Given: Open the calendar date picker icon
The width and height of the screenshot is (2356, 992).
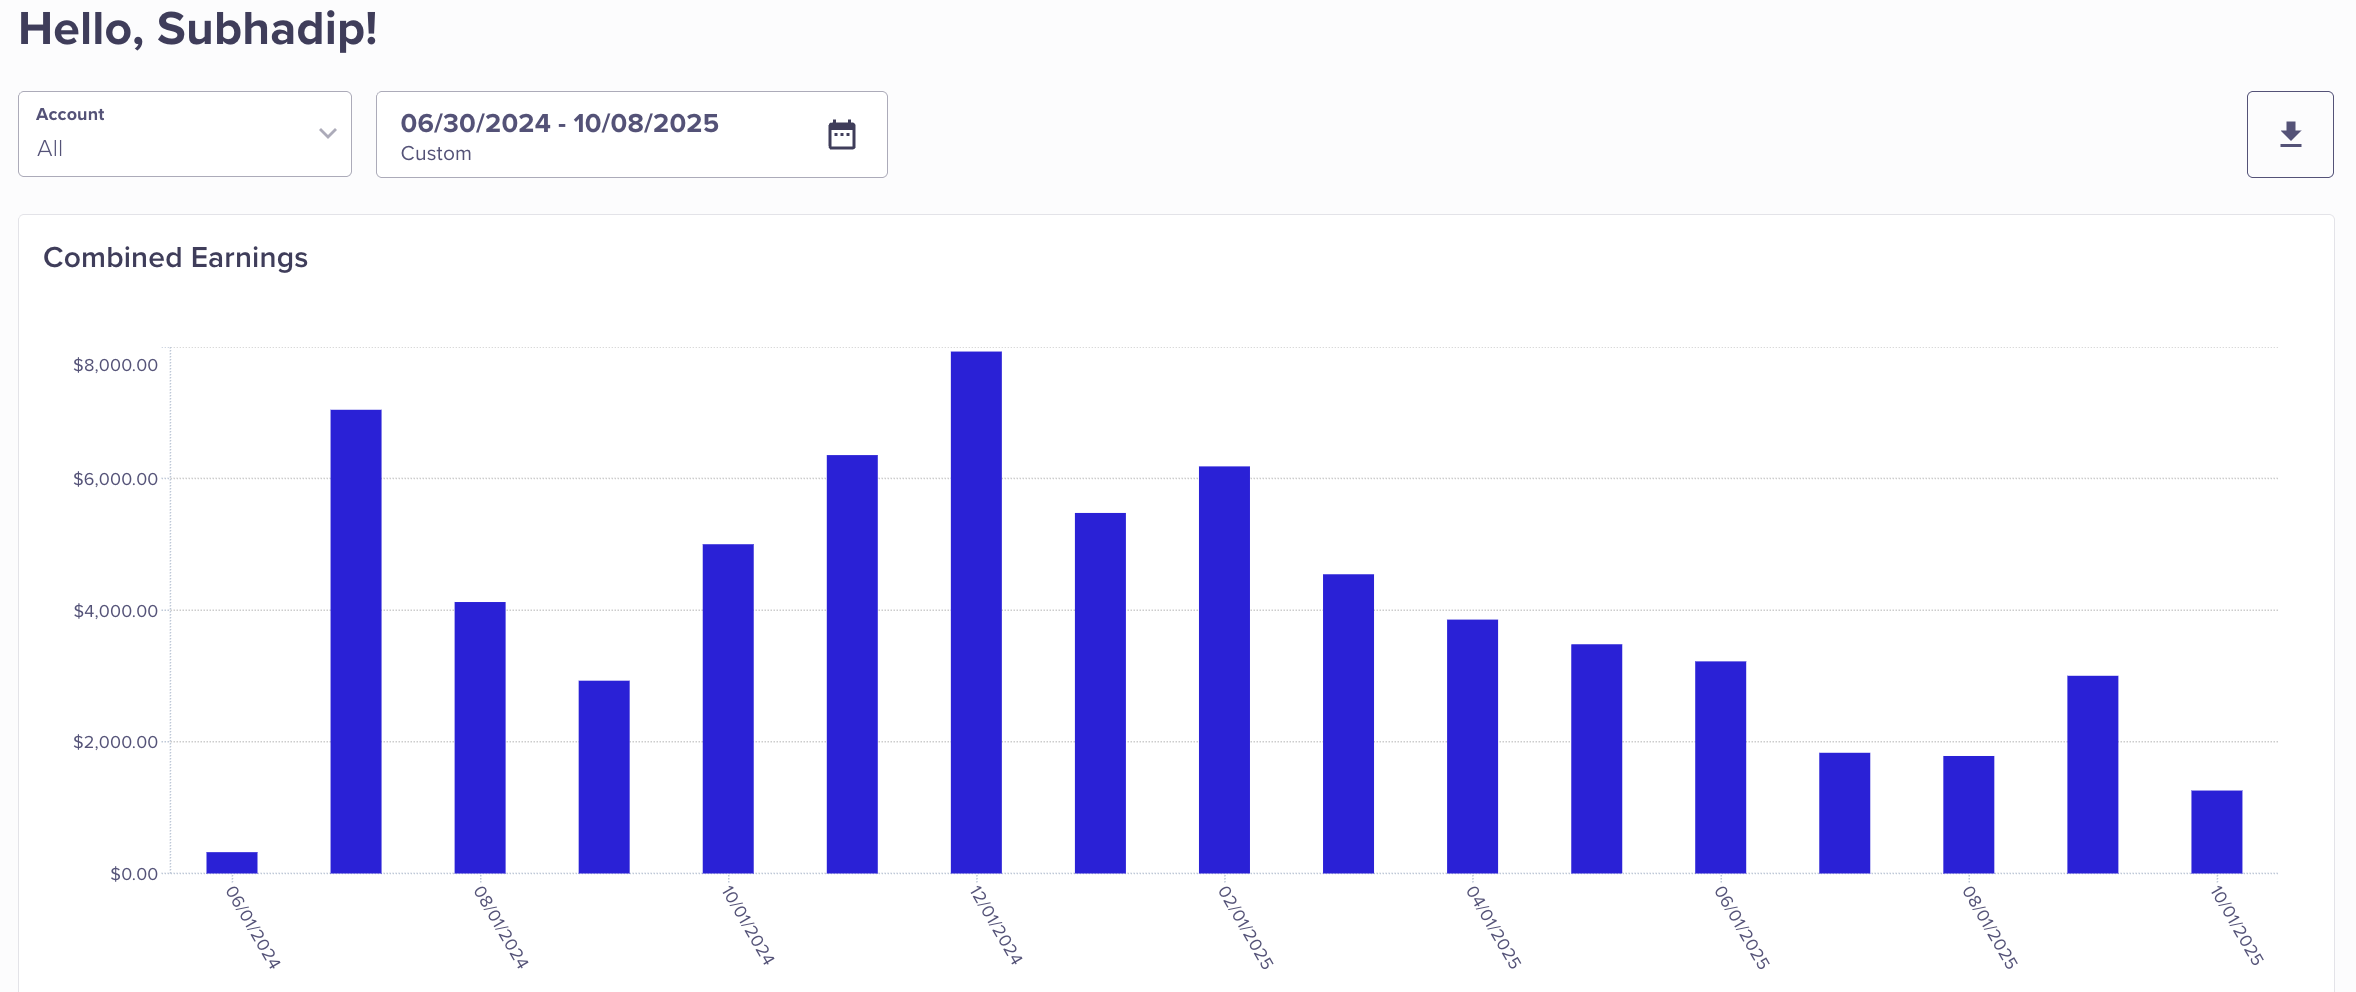Looking at the screenshot, I should tap(842, 134).
